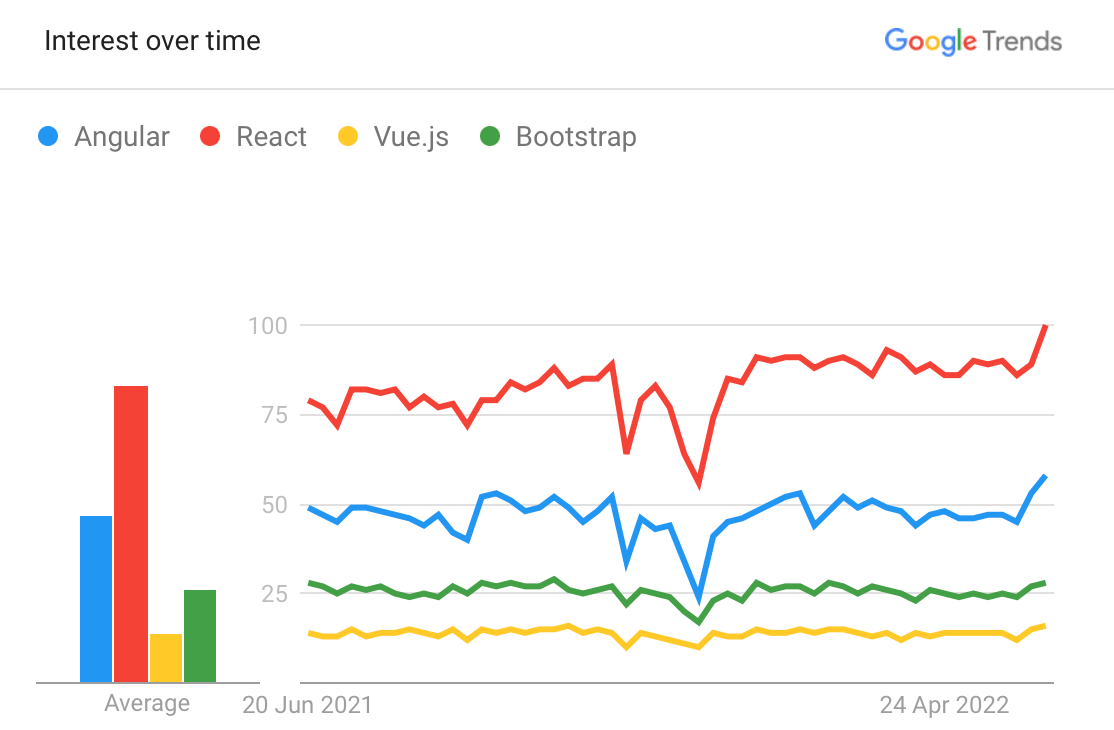Click the blue Angular average bar
The image size is (1114, 730).
96,598
